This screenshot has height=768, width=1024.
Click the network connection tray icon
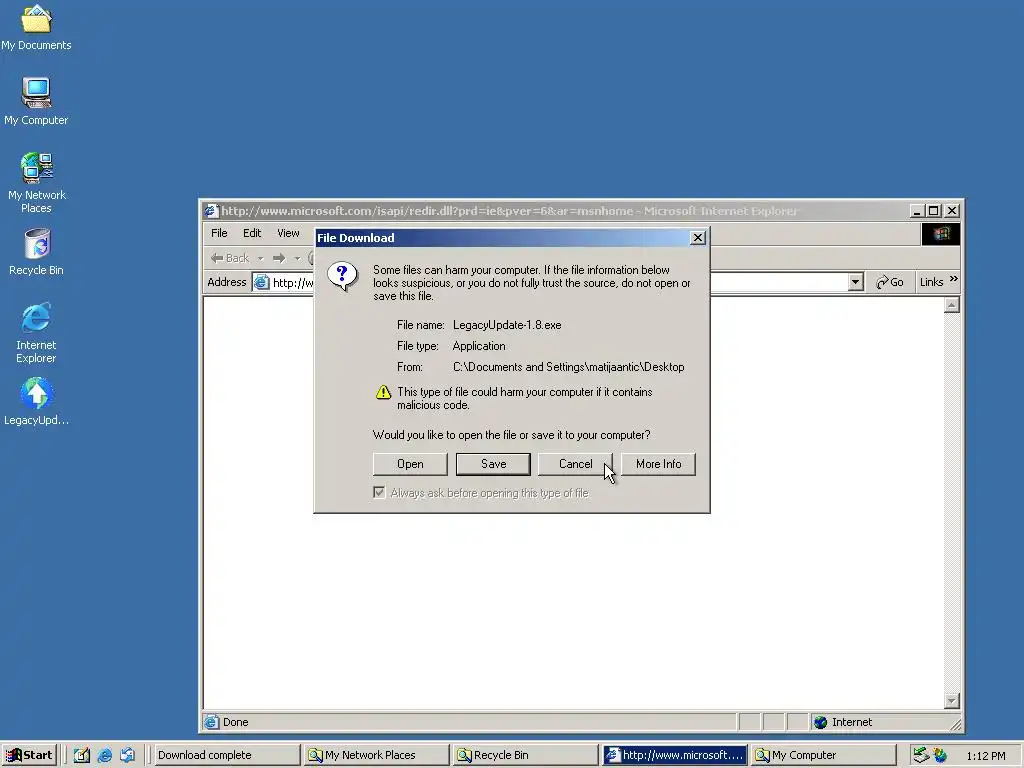[x=921, y=755]
